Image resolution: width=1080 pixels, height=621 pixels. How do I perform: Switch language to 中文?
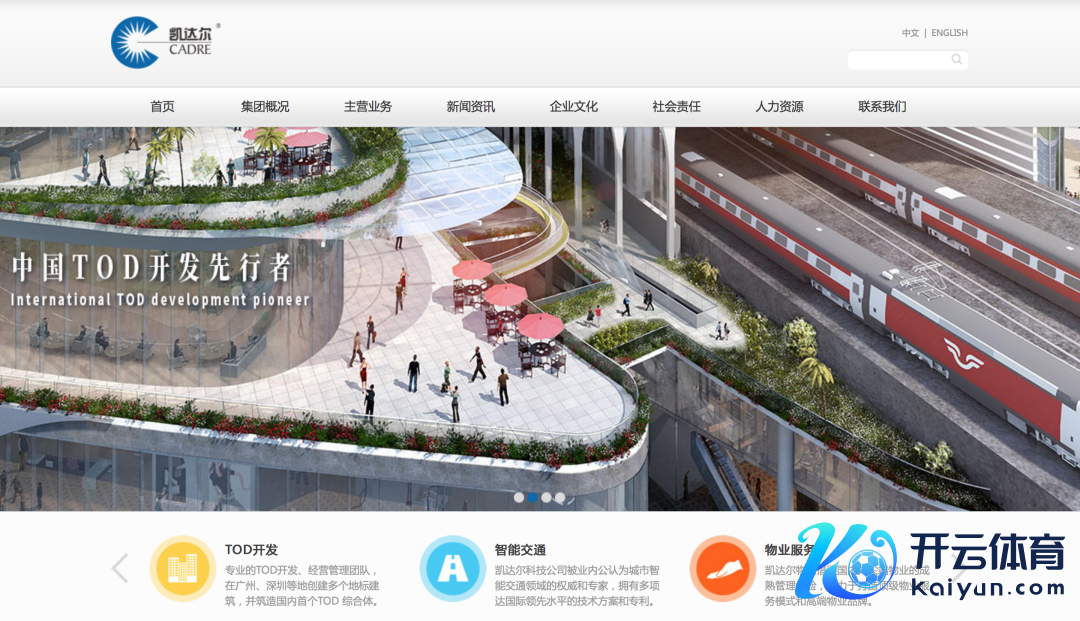pos(910,33)
